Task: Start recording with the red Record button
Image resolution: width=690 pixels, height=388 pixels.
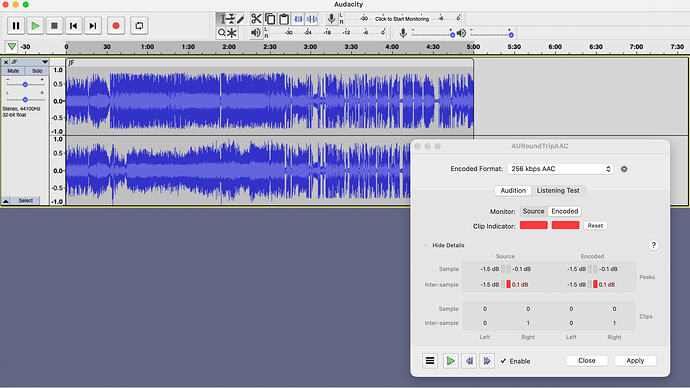Action: (x=116, y=26)
